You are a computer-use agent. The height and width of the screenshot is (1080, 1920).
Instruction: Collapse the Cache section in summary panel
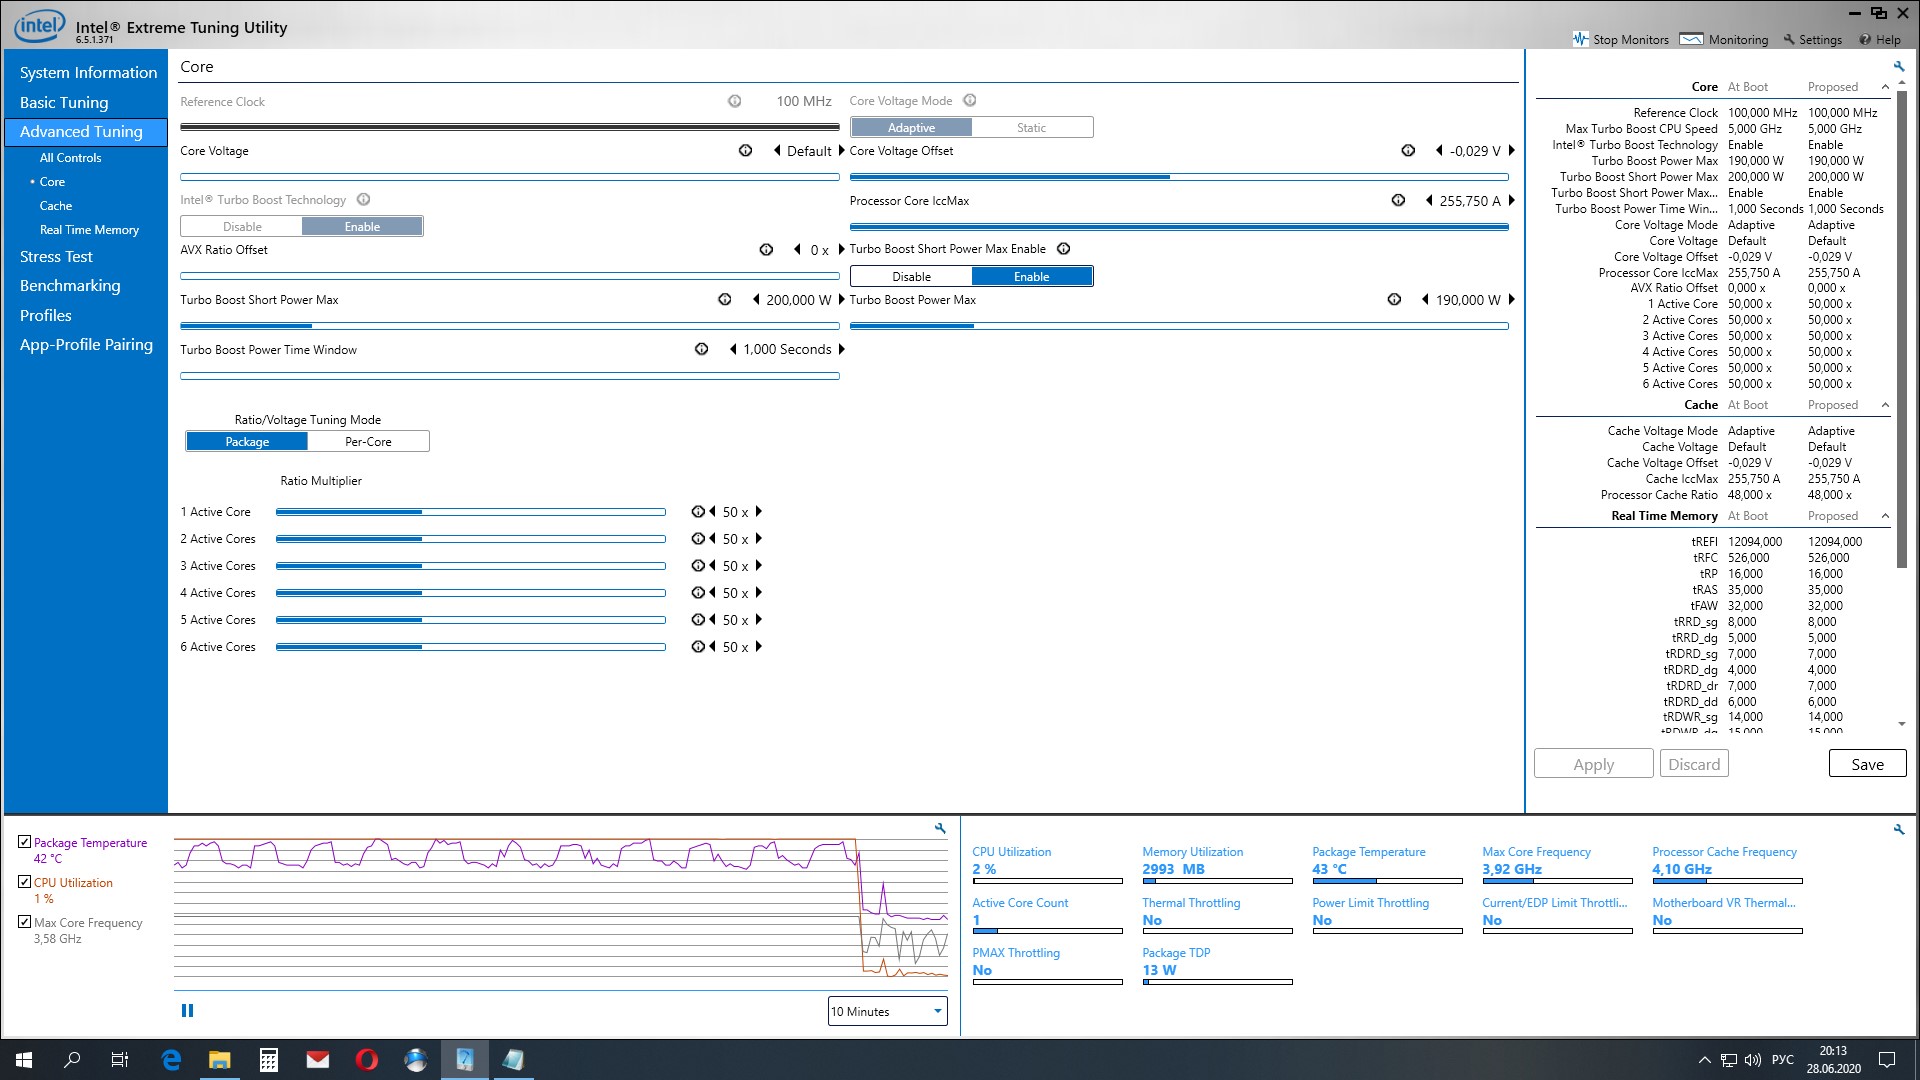click(1885, 405)
